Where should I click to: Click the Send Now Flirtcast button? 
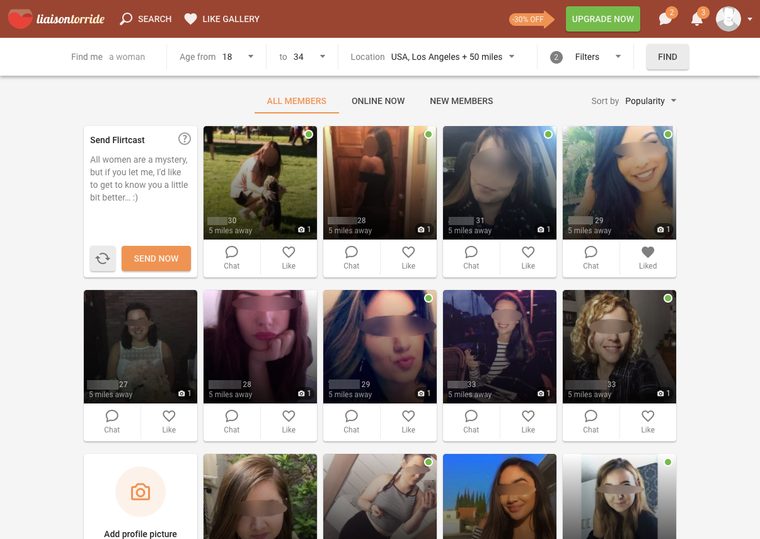pyautogui.click(x=156, y=258)
